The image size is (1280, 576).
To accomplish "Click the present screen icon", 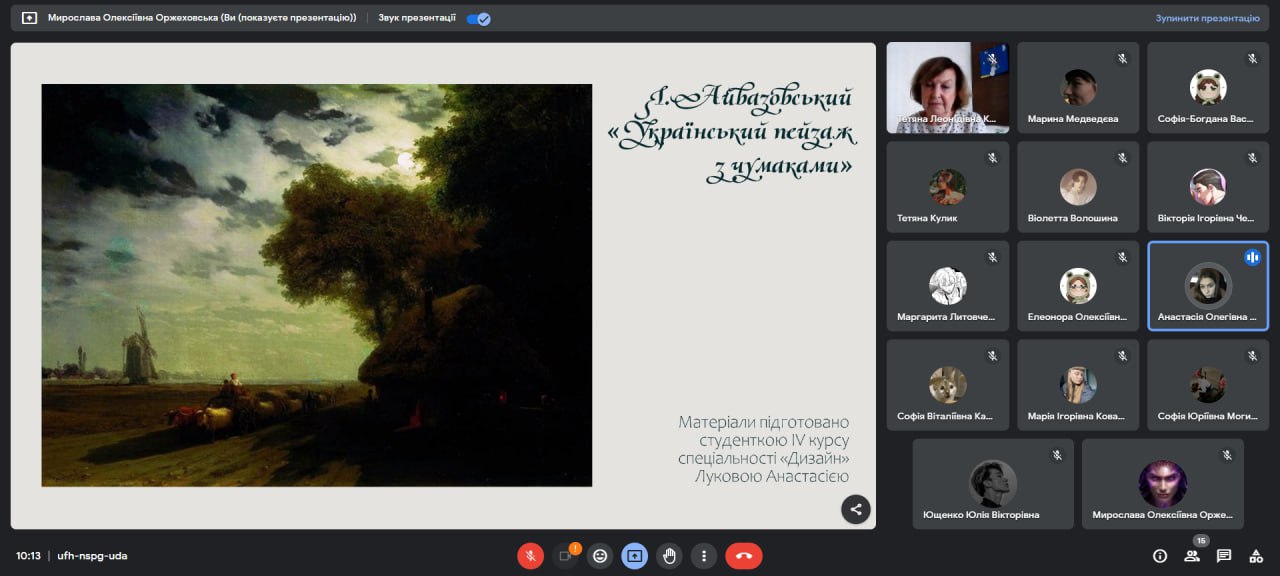I will (x=634, y=556).
